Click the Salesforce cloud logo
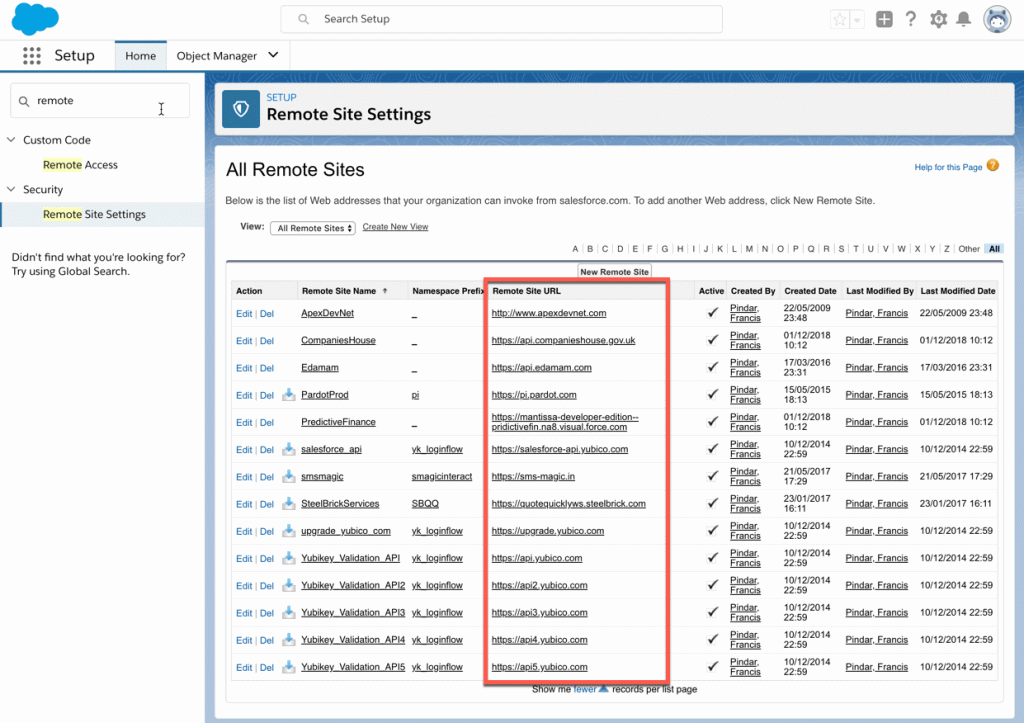Screen dimensions: 1024x723 coord(34,18)
